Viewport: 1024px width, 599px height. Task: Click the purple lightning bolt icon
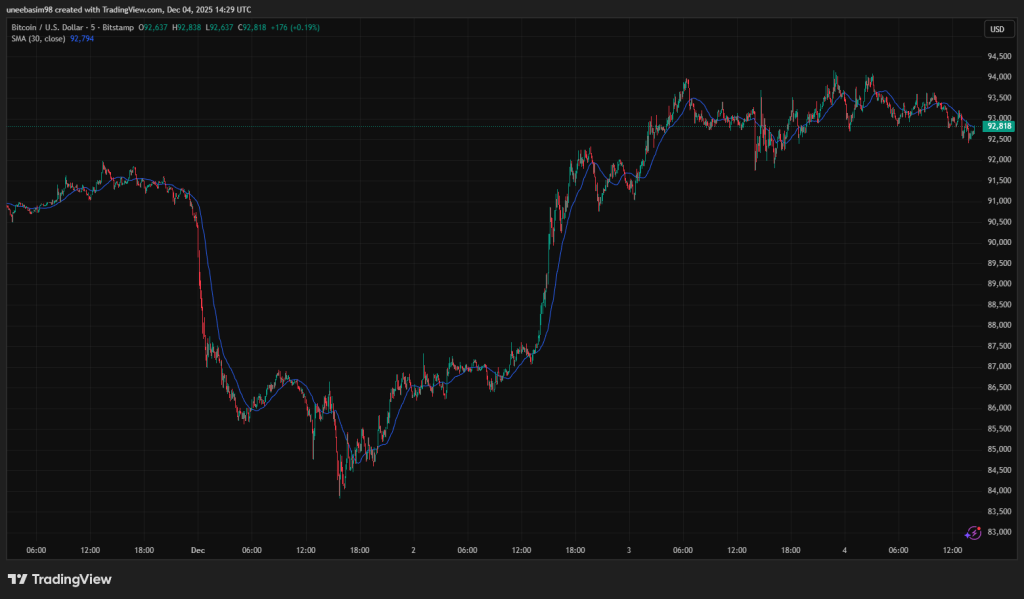pos(971,534)
